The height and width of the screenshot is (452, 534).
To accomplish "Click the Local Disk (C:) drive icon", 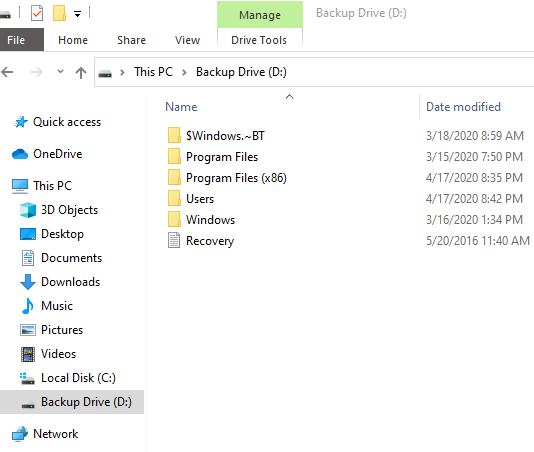I will pos(27,378).
